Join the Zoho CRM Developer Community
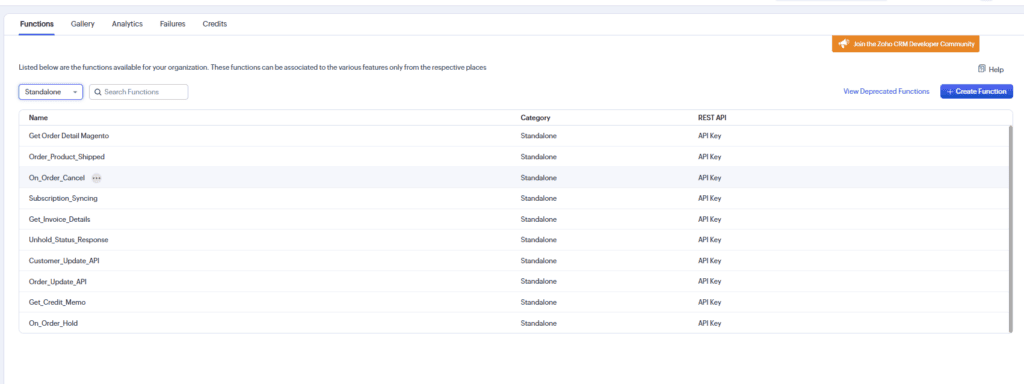The width and height of the screenshot is (1024, 384). tap(906, 44)
